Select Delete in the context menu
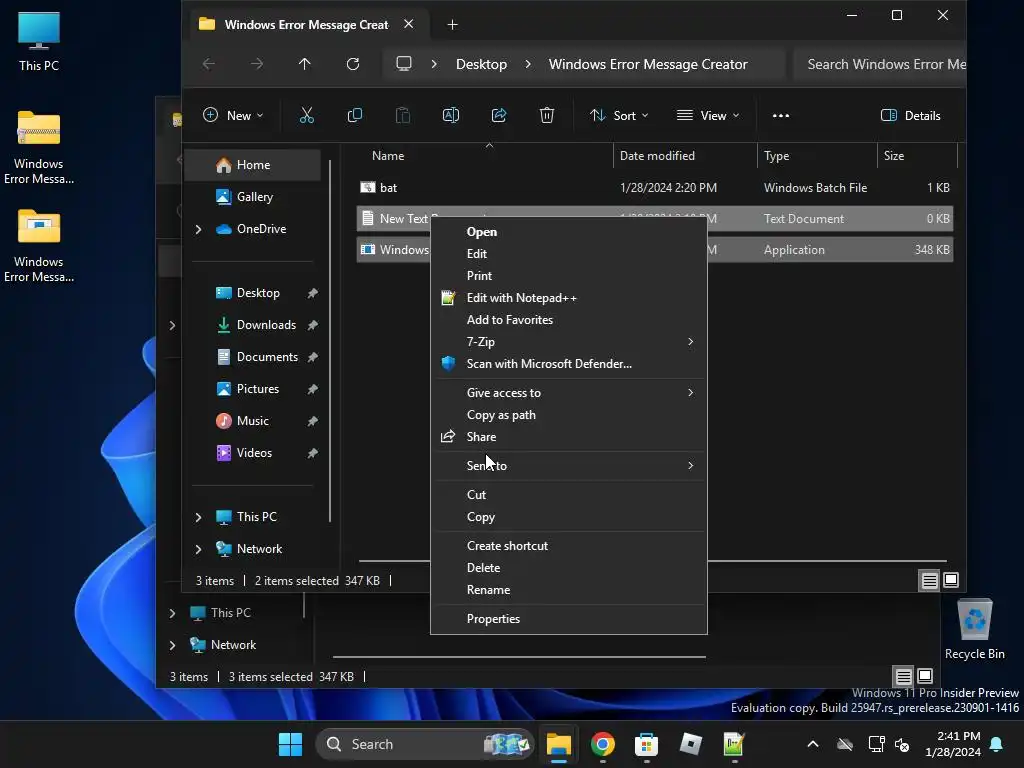This screenshot has height=768, width=1024. pyautogui.click(x=568, y=568)
